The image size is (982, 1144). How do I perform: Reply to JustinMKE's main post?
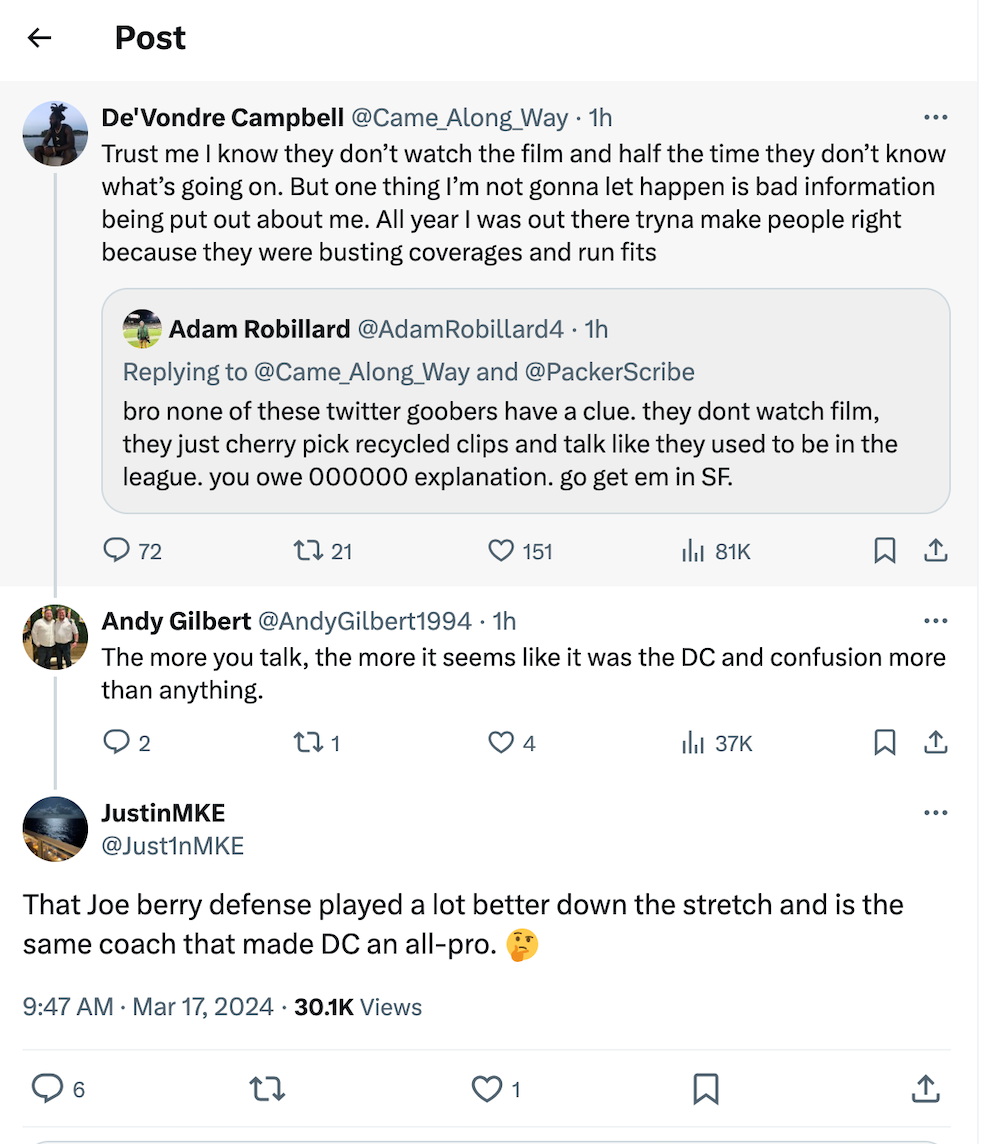pos(47,1088)
